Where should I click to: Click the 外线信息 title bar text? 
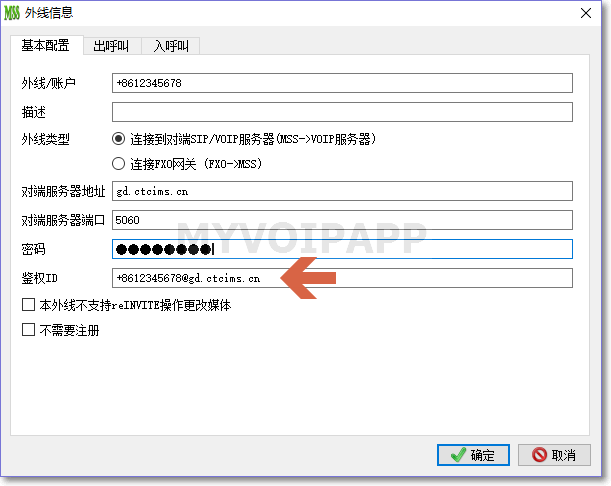(53, 13)
